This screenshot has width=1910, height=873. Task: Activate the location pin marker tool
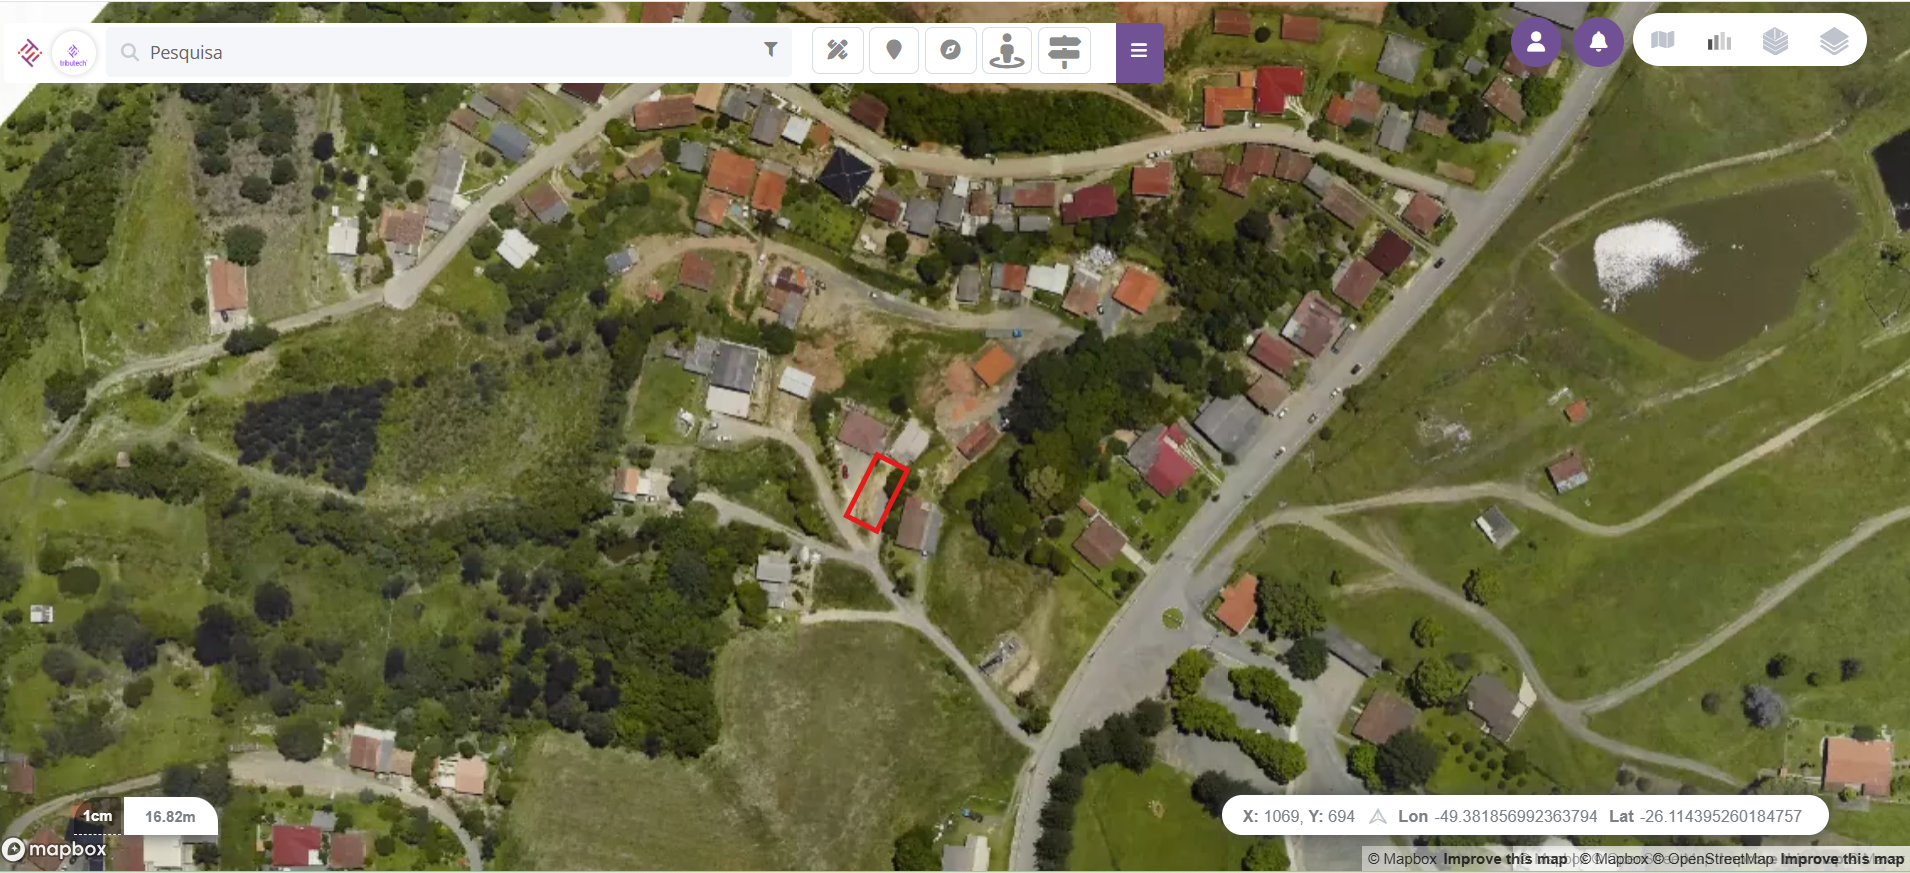[x=894, y=50]
